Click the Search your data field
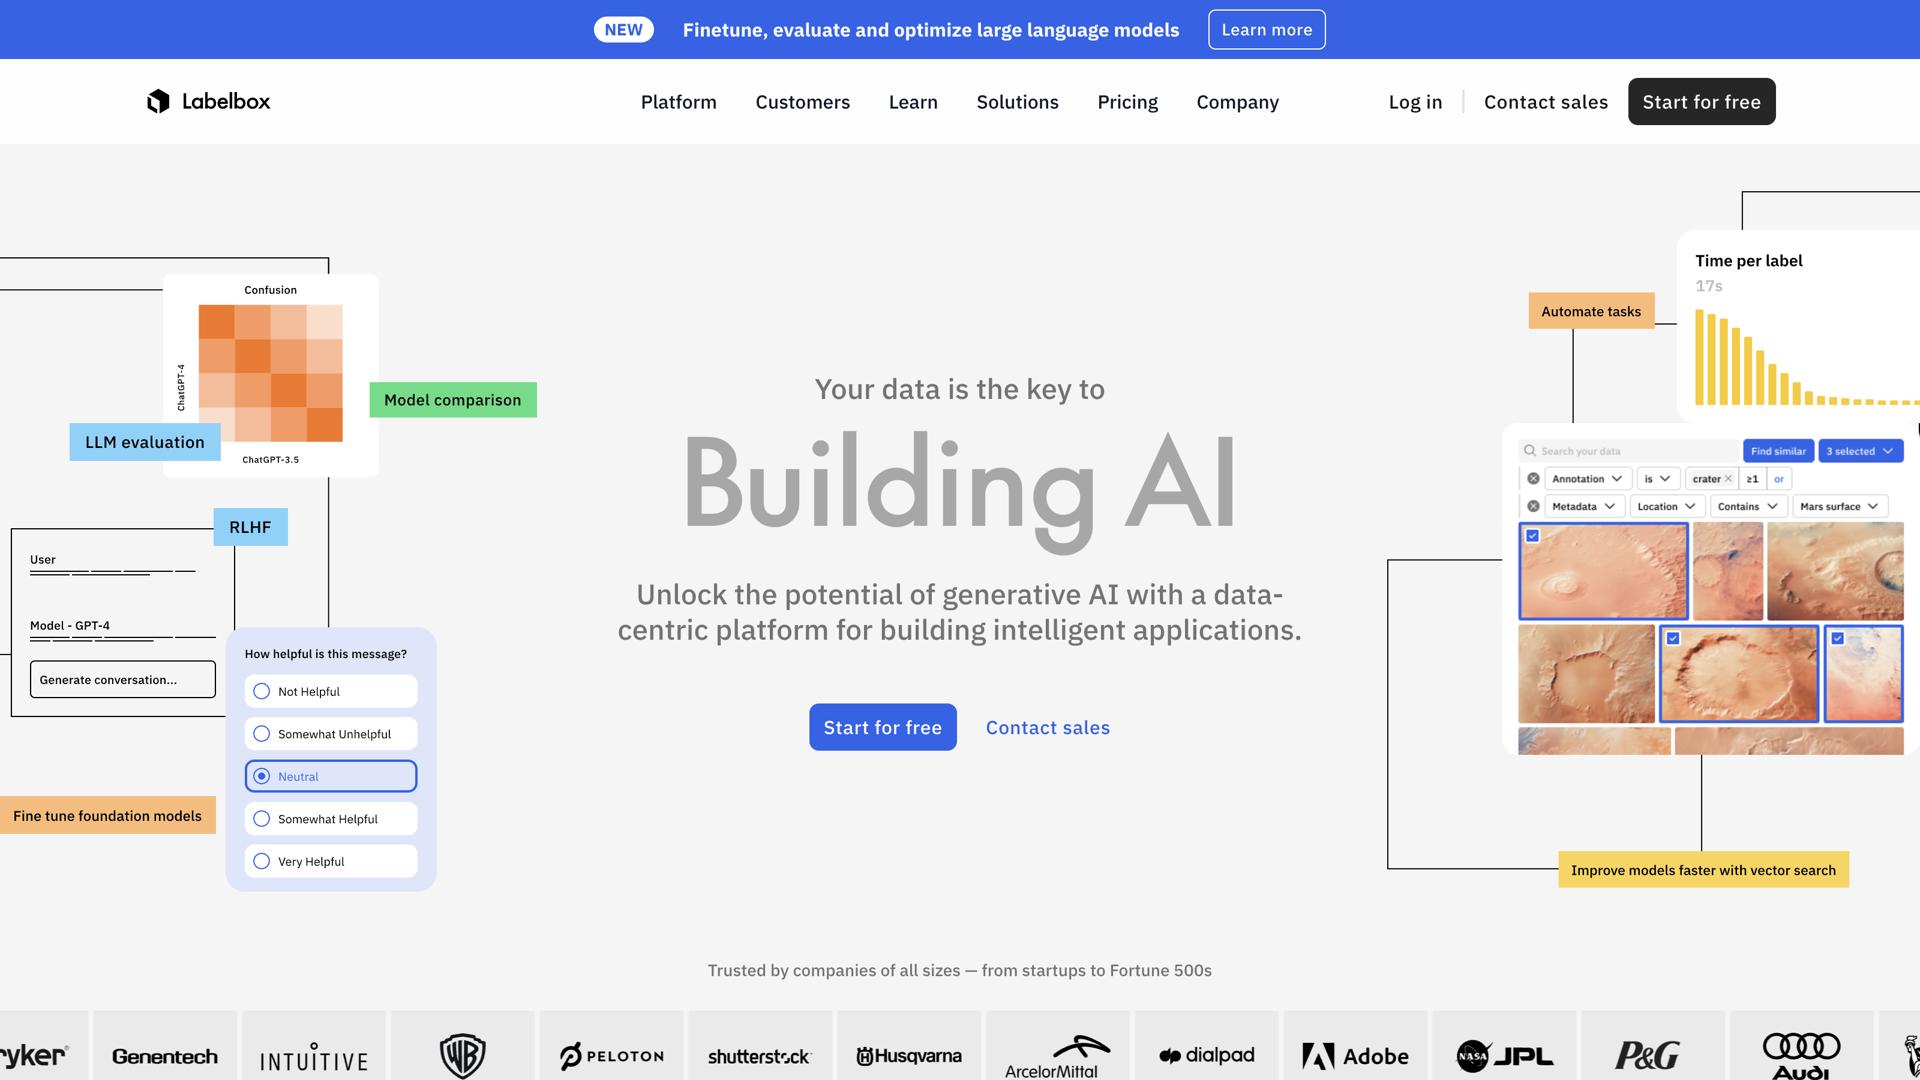This screenshot has height=1080, width=1920. pos(1635,451)
